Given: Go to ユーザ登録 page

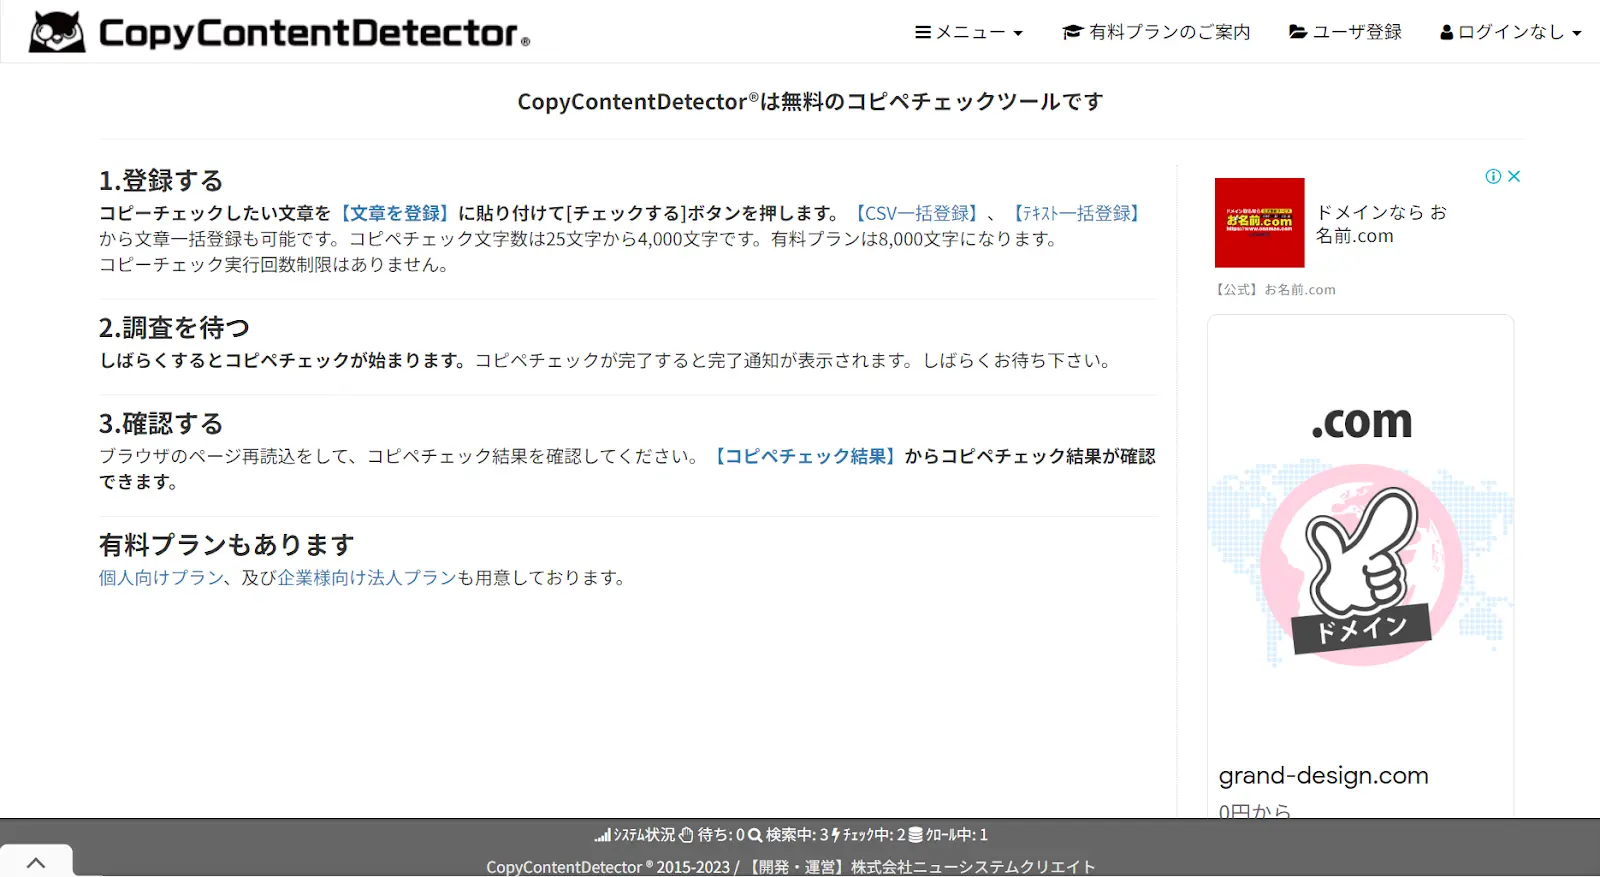Looking at the screenshot, I should tap(1345, 32).
